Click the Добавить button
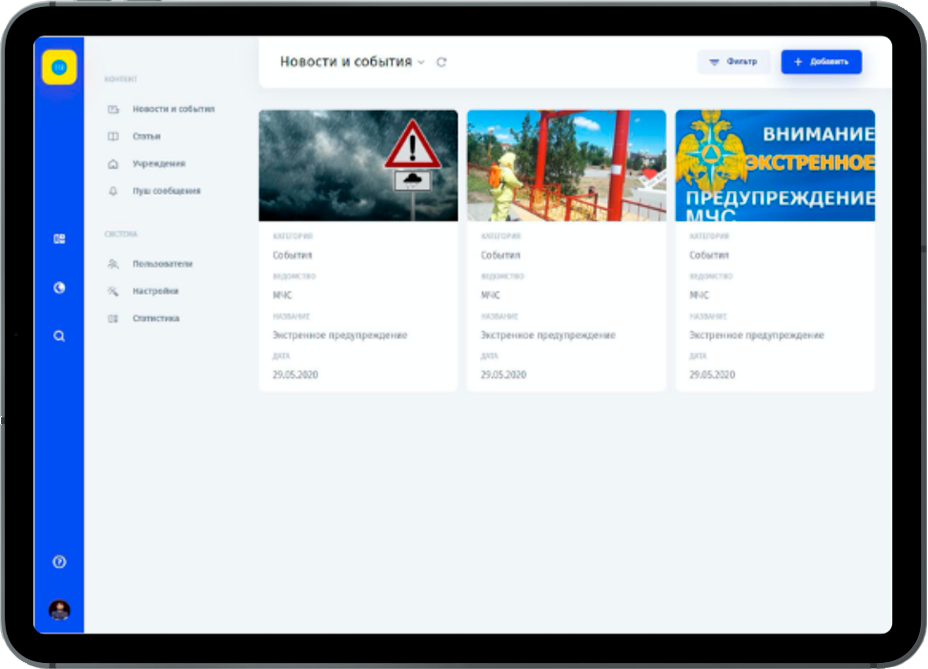The image size is (928, 669). [821, 62]
